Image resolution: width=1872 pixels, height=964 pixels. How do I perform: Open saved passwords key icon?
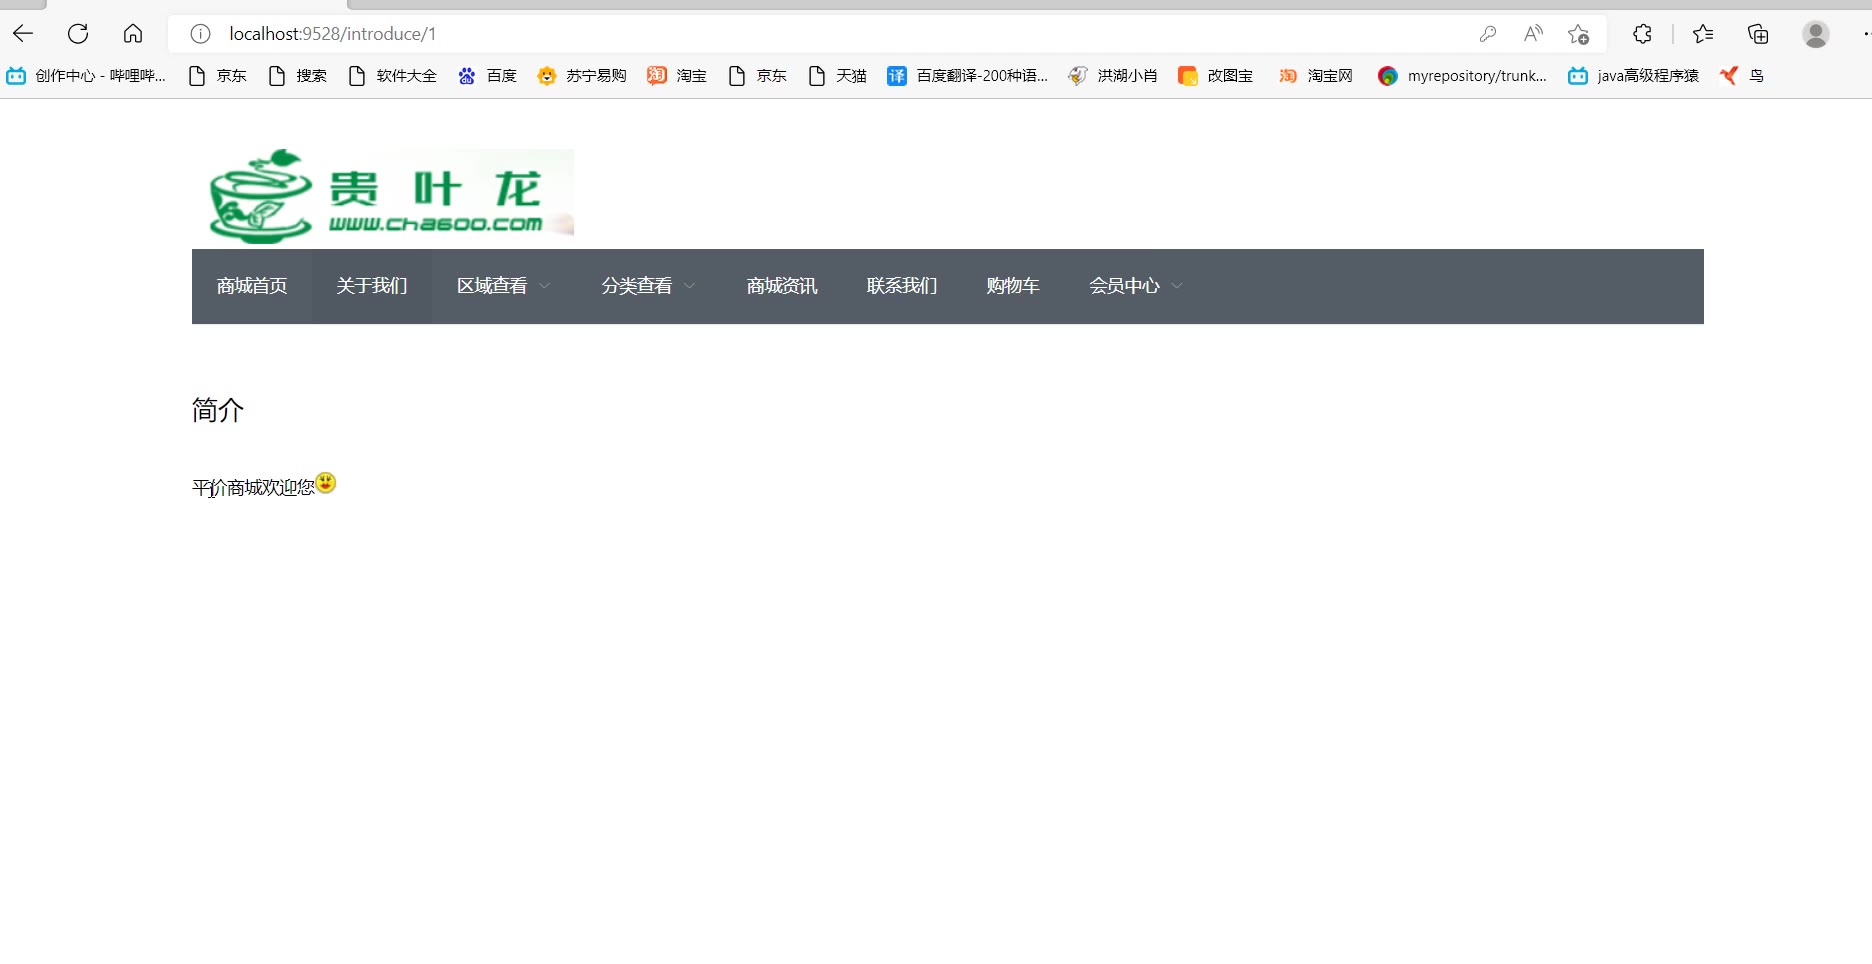pyautogui.click(x=1488, y=34)
